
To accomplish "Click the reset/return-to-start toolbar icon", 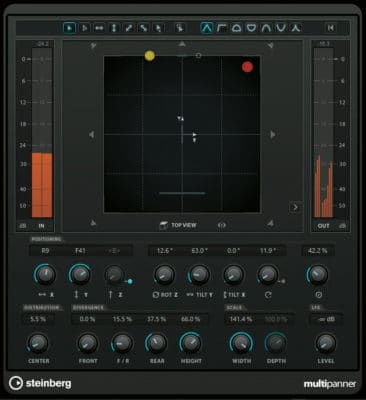I will pyautogui.click(x=330, y=28).
